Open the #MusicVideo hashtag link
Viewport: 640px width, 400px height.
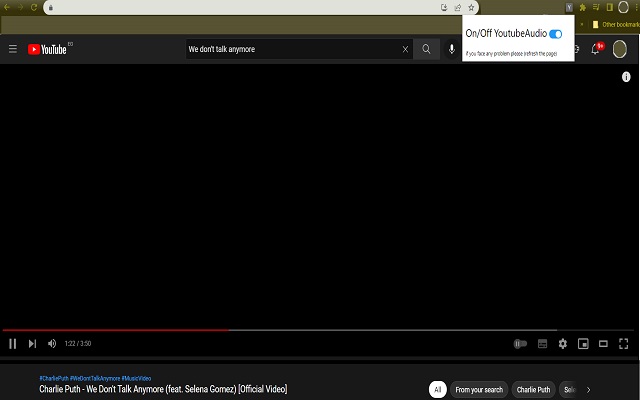click(136, 378)
